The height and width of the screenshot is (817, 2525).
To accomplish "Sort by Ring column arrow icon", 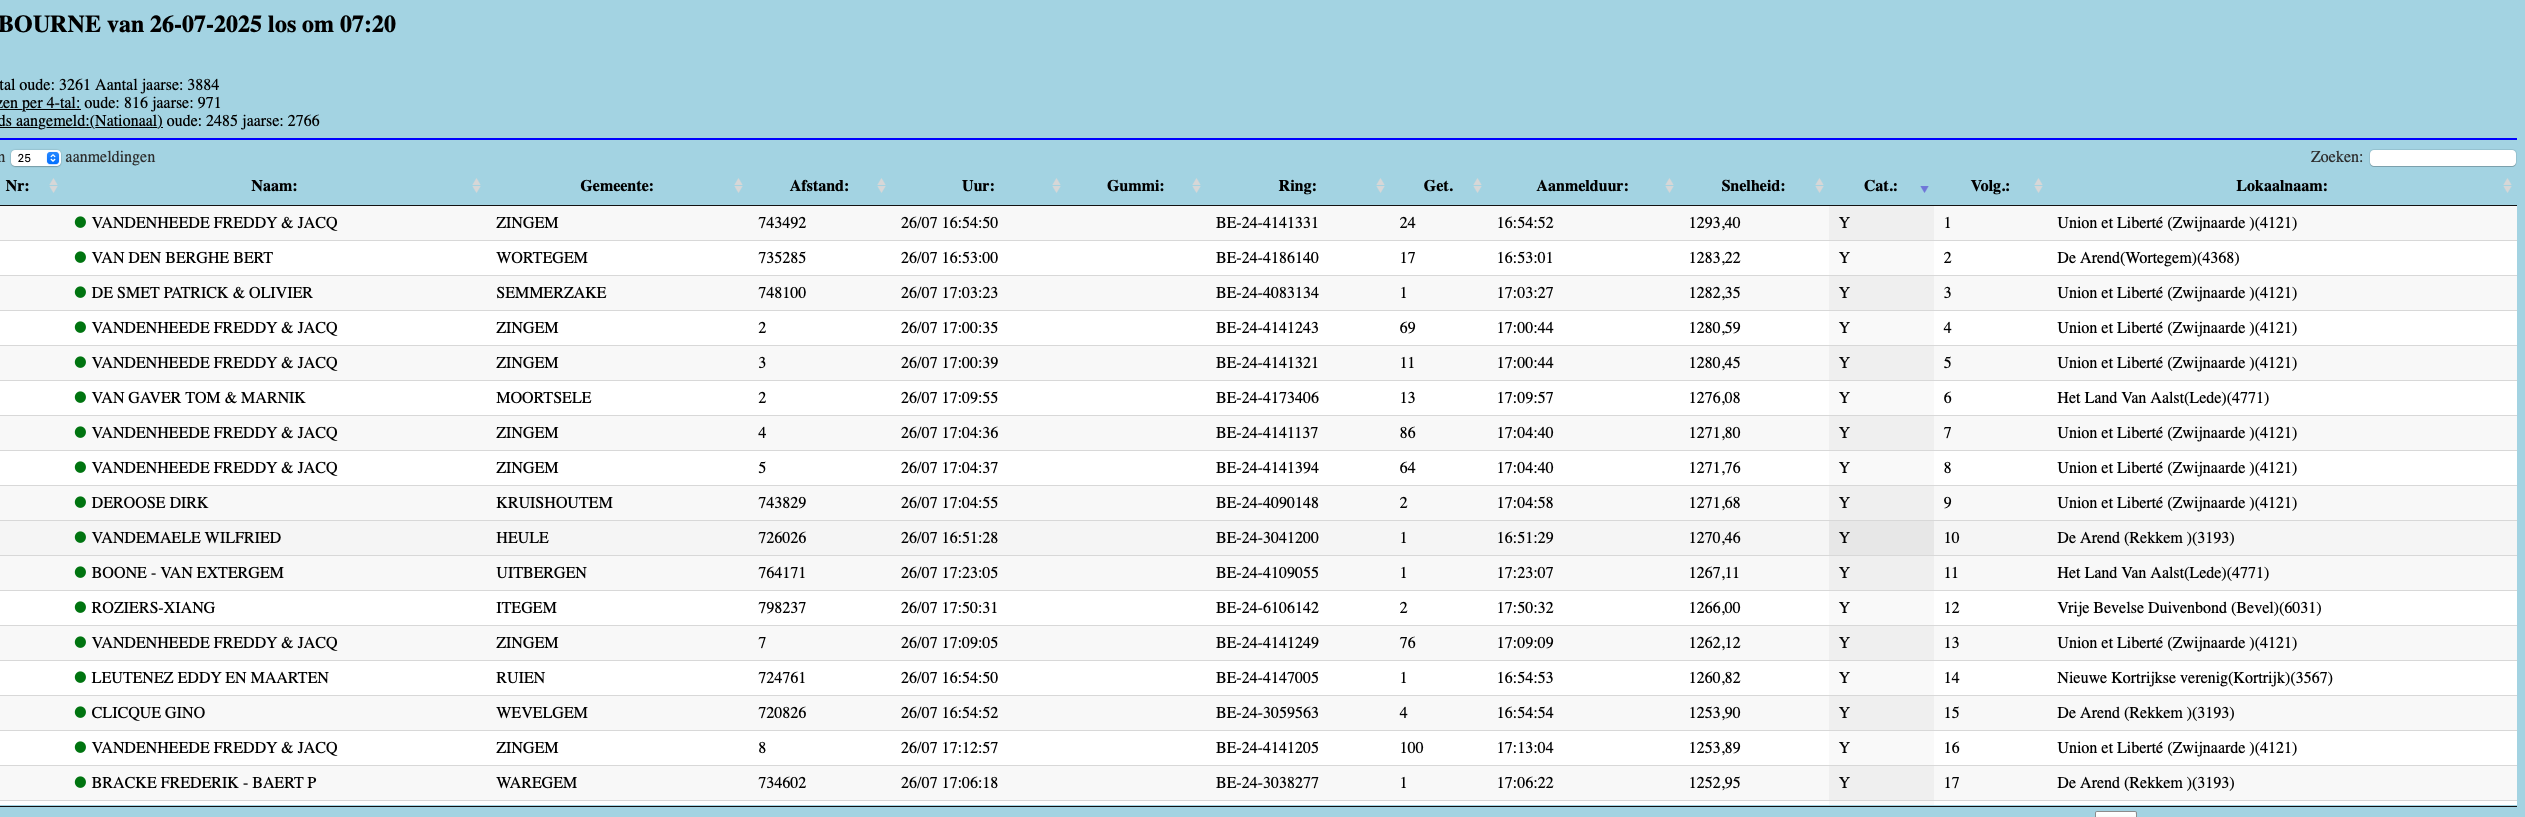I will click(1380, 186).
